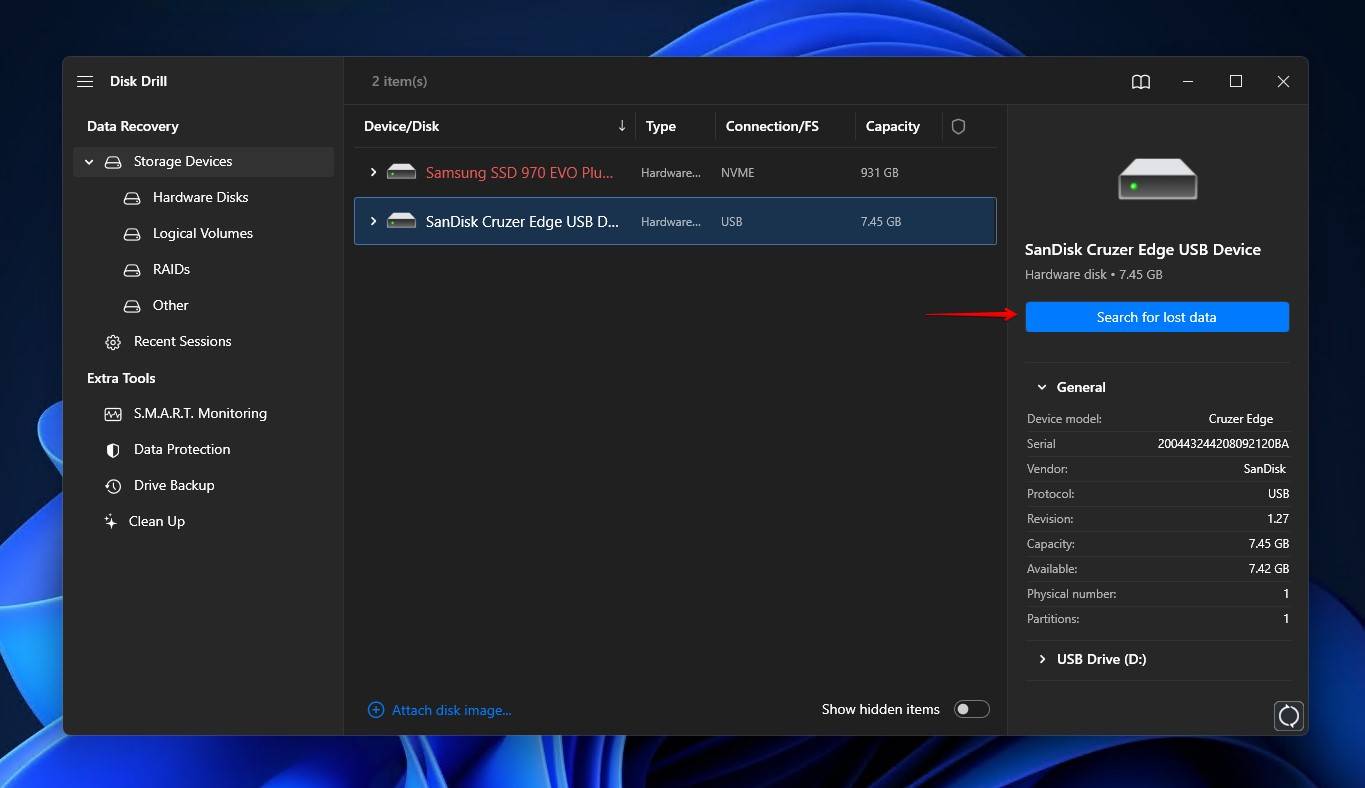Click the S.M.A.R.T. Monitoring pulse icon
Image resolution: width=1365 pixels, height=788 pixels.
tap(113, 414)
